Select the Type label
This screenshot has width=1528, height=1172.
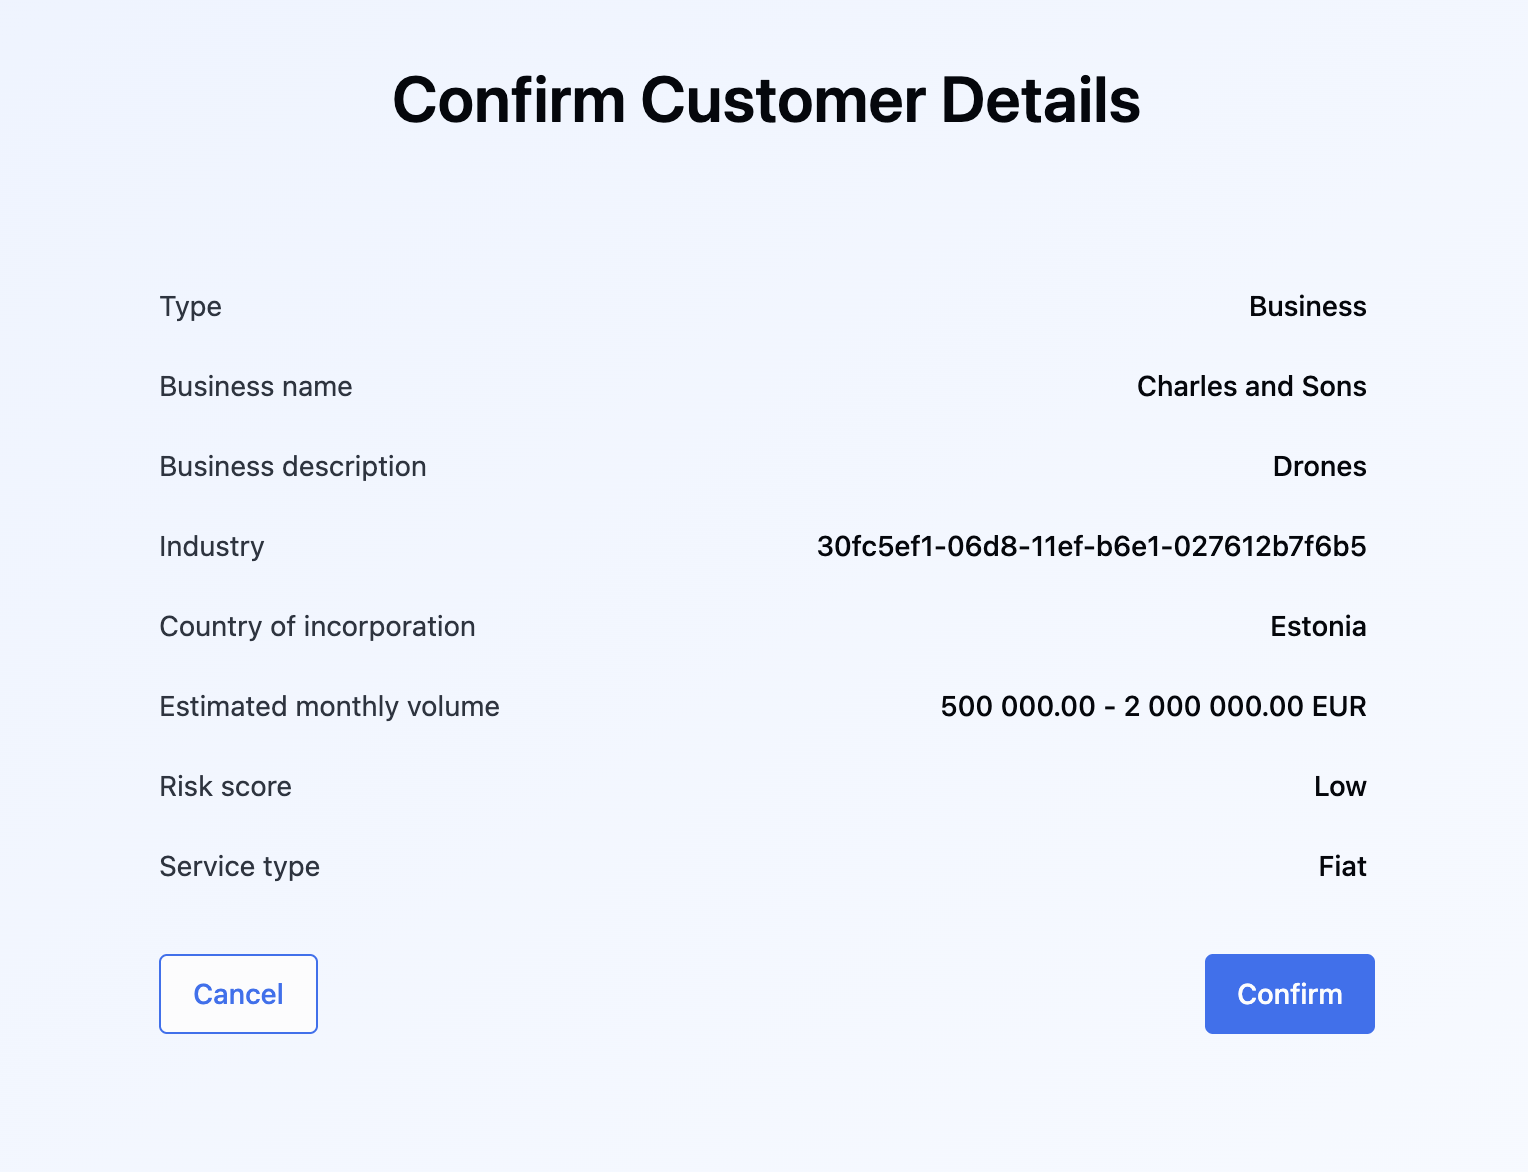(x=190, y=307)
